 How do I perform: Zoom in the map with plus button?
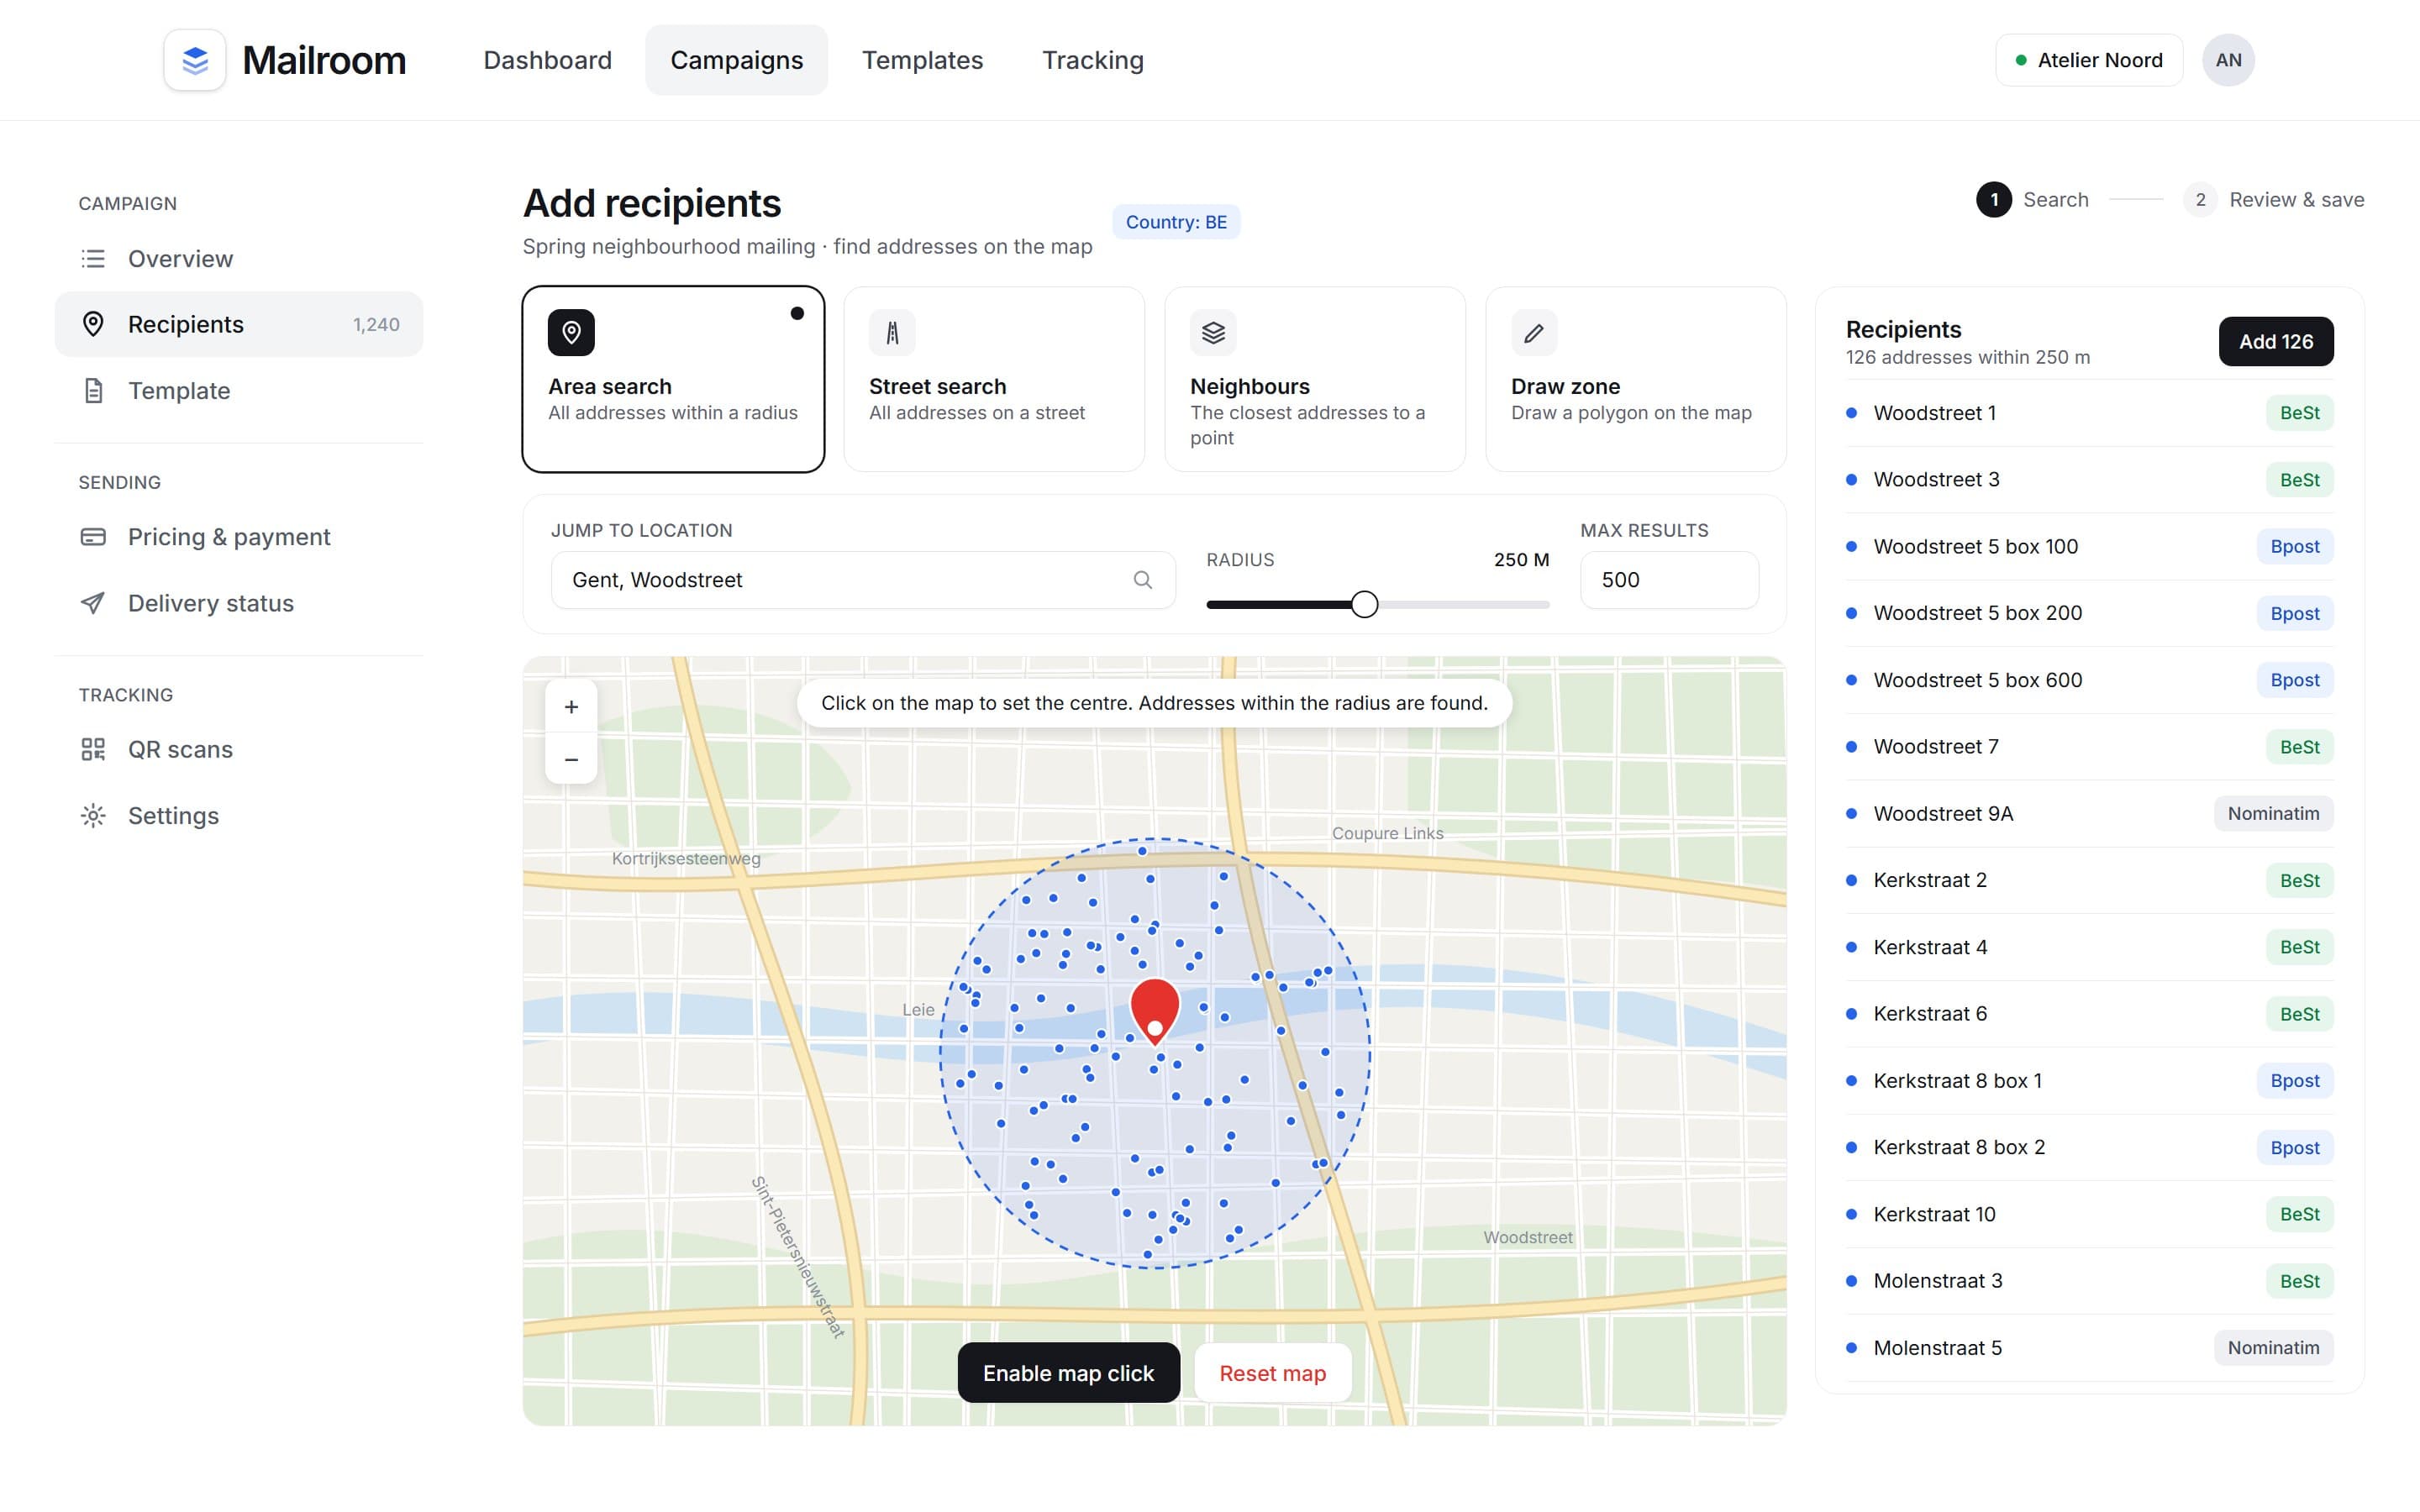571,707
